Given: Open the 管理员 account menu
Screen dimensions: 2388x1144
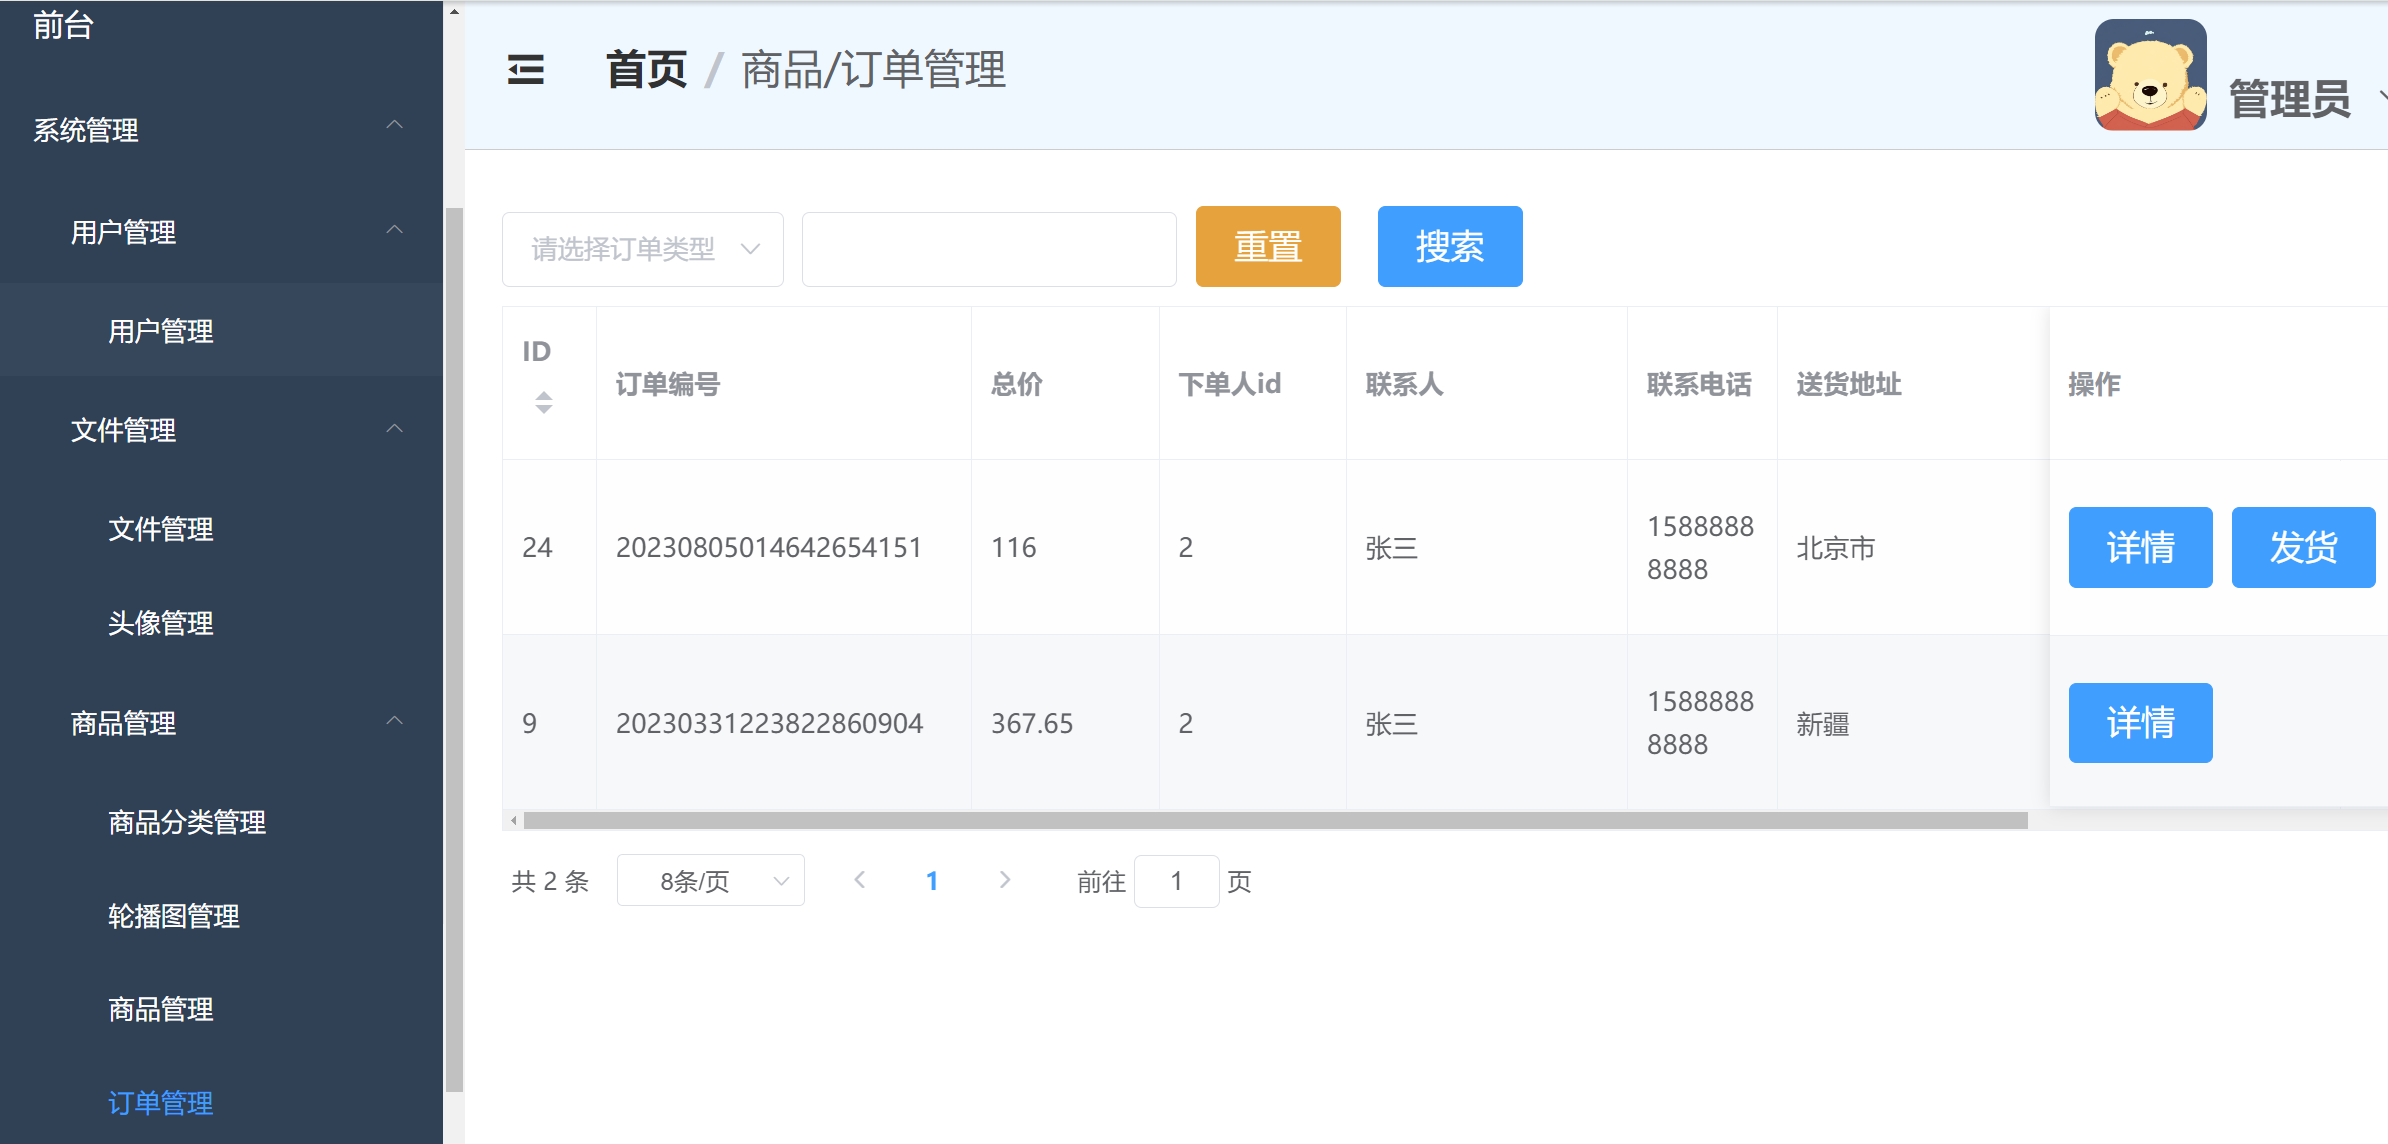Looking at the screenshot, I should pos(2289,98).
